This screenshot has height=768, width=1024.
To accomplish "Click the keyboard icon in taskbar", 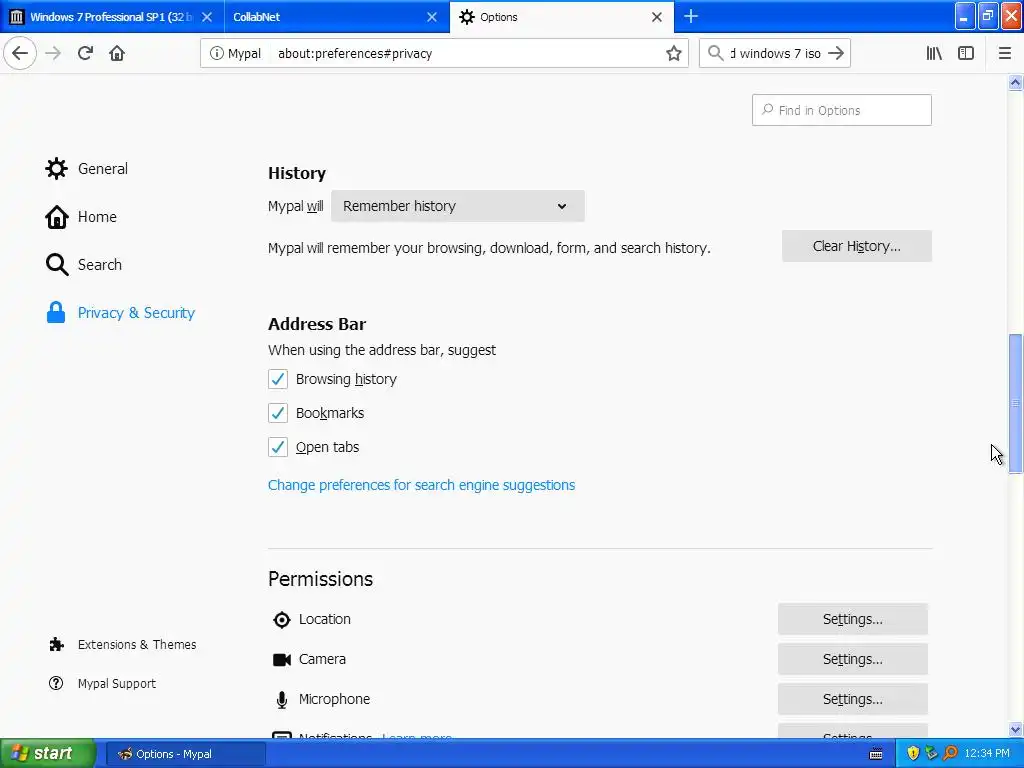I will [x=876, y=754].
